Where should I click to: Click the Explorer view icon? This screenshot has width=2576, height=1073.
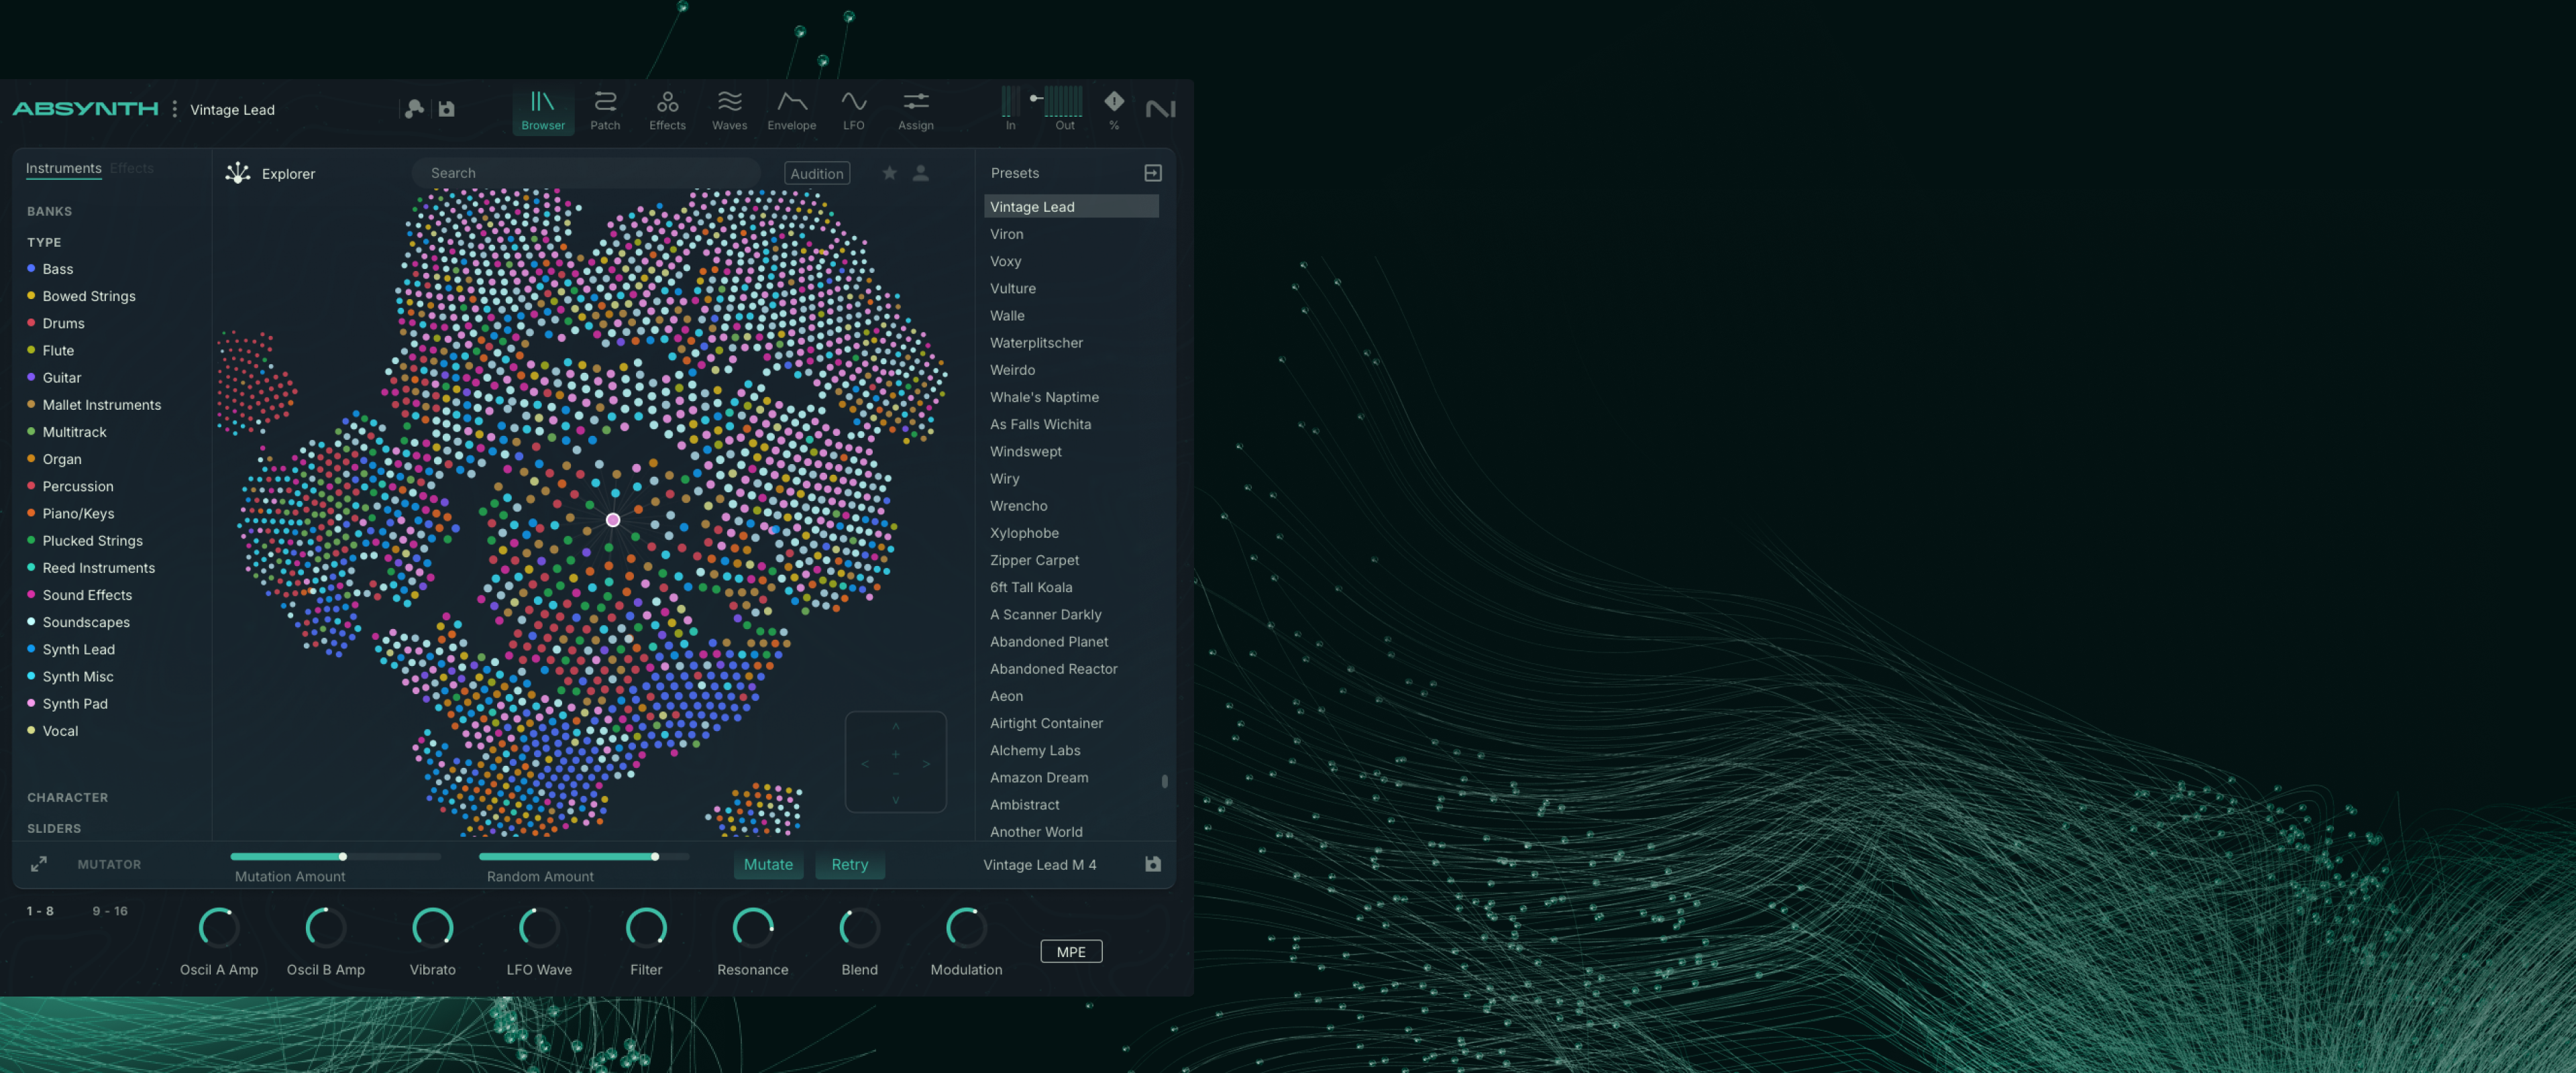(x=238, y=173)
